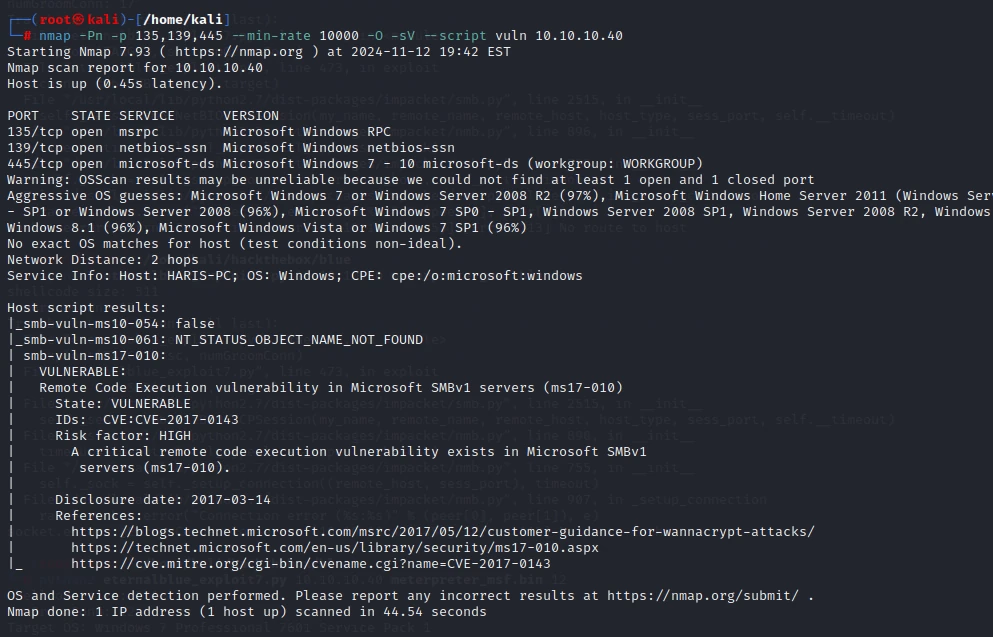Open the nmap.org/submit link
The height and width of the screenshot is (637, 993).
703,596
